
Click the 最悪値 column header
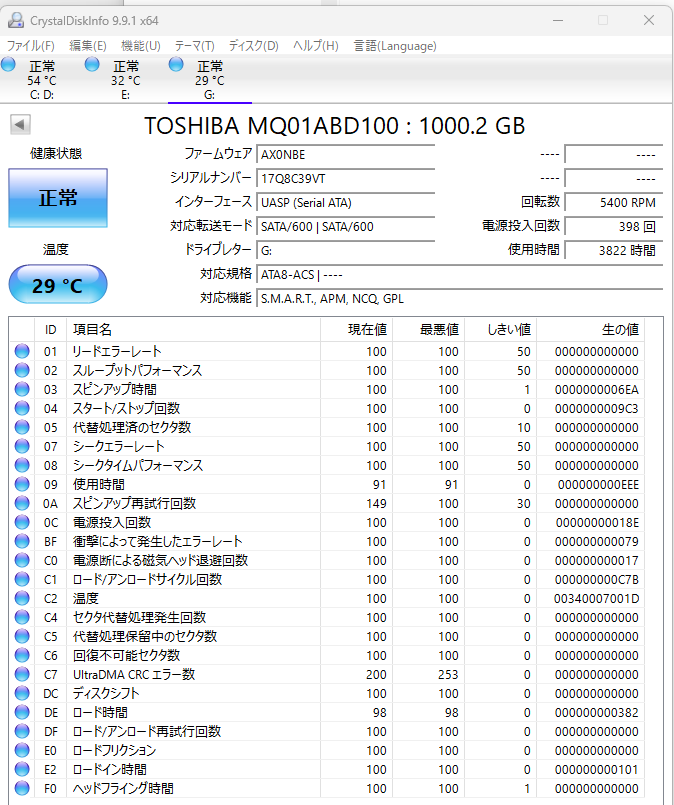pyautogui.click(x=429, y=330)
